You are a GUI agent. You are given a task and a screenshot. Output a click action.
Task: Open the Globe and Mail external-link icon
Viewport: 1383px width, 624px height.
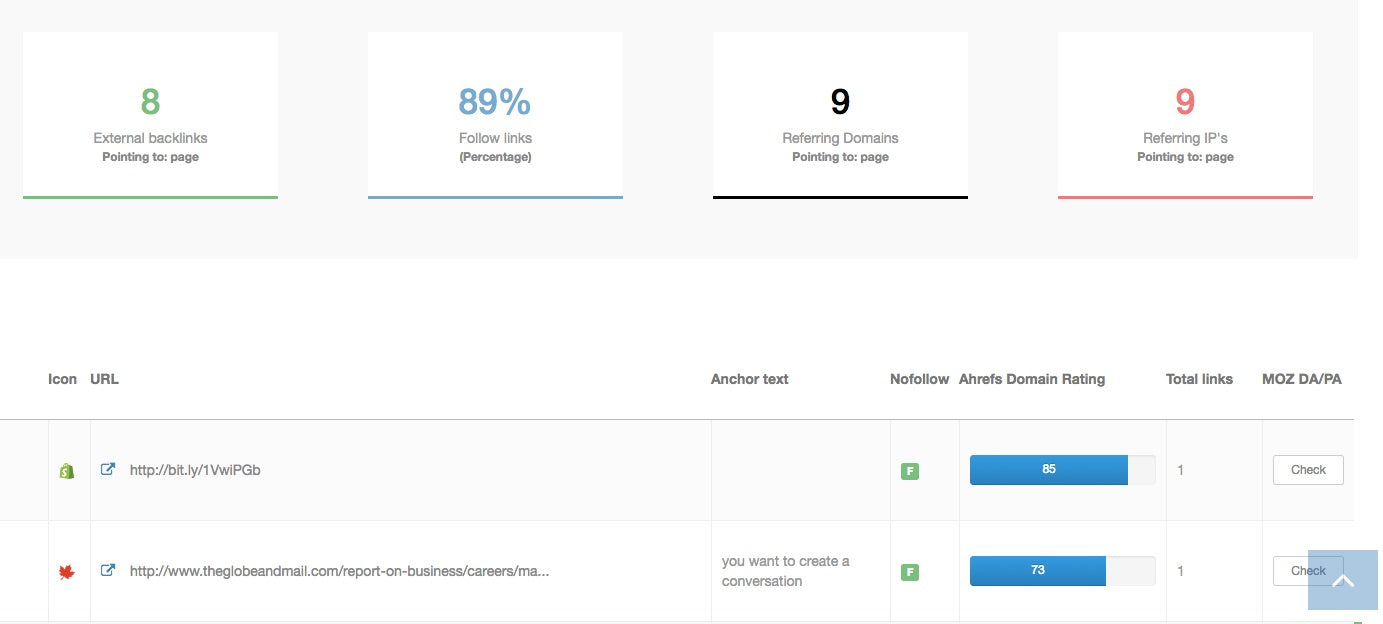pos(107,570)
